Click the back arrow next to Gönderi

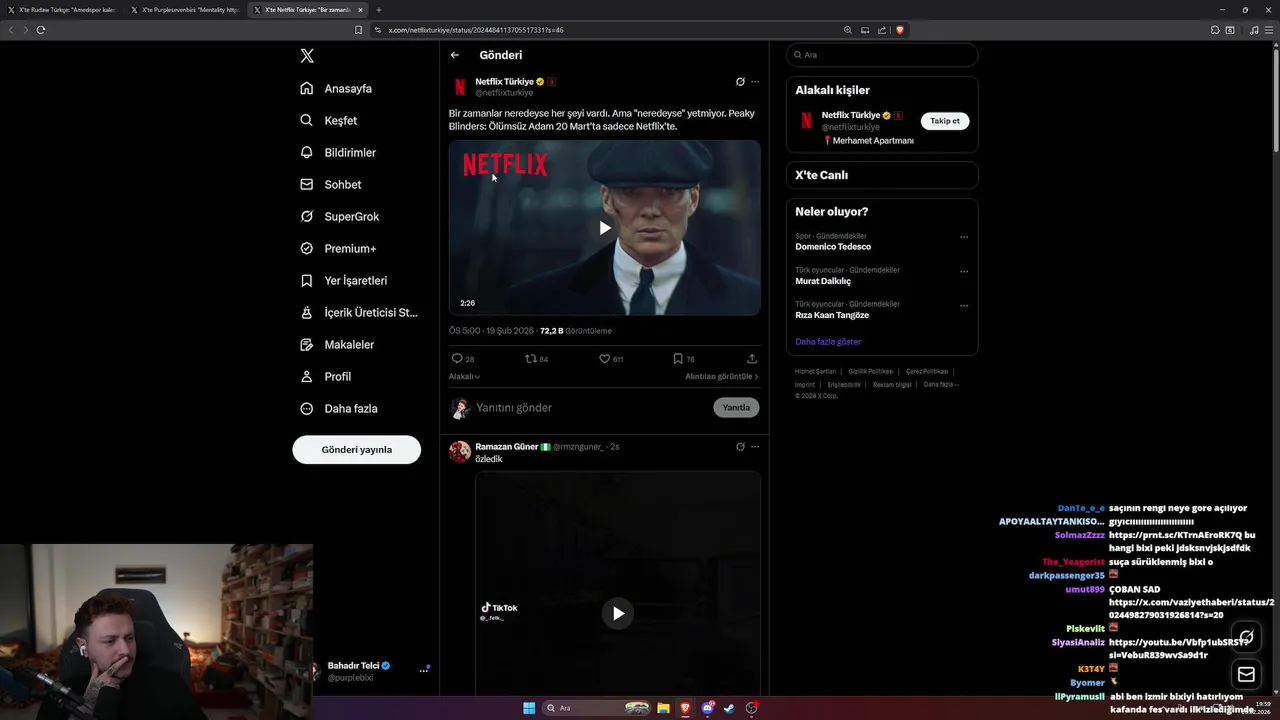pyautogui.click(x=455, y=55)
